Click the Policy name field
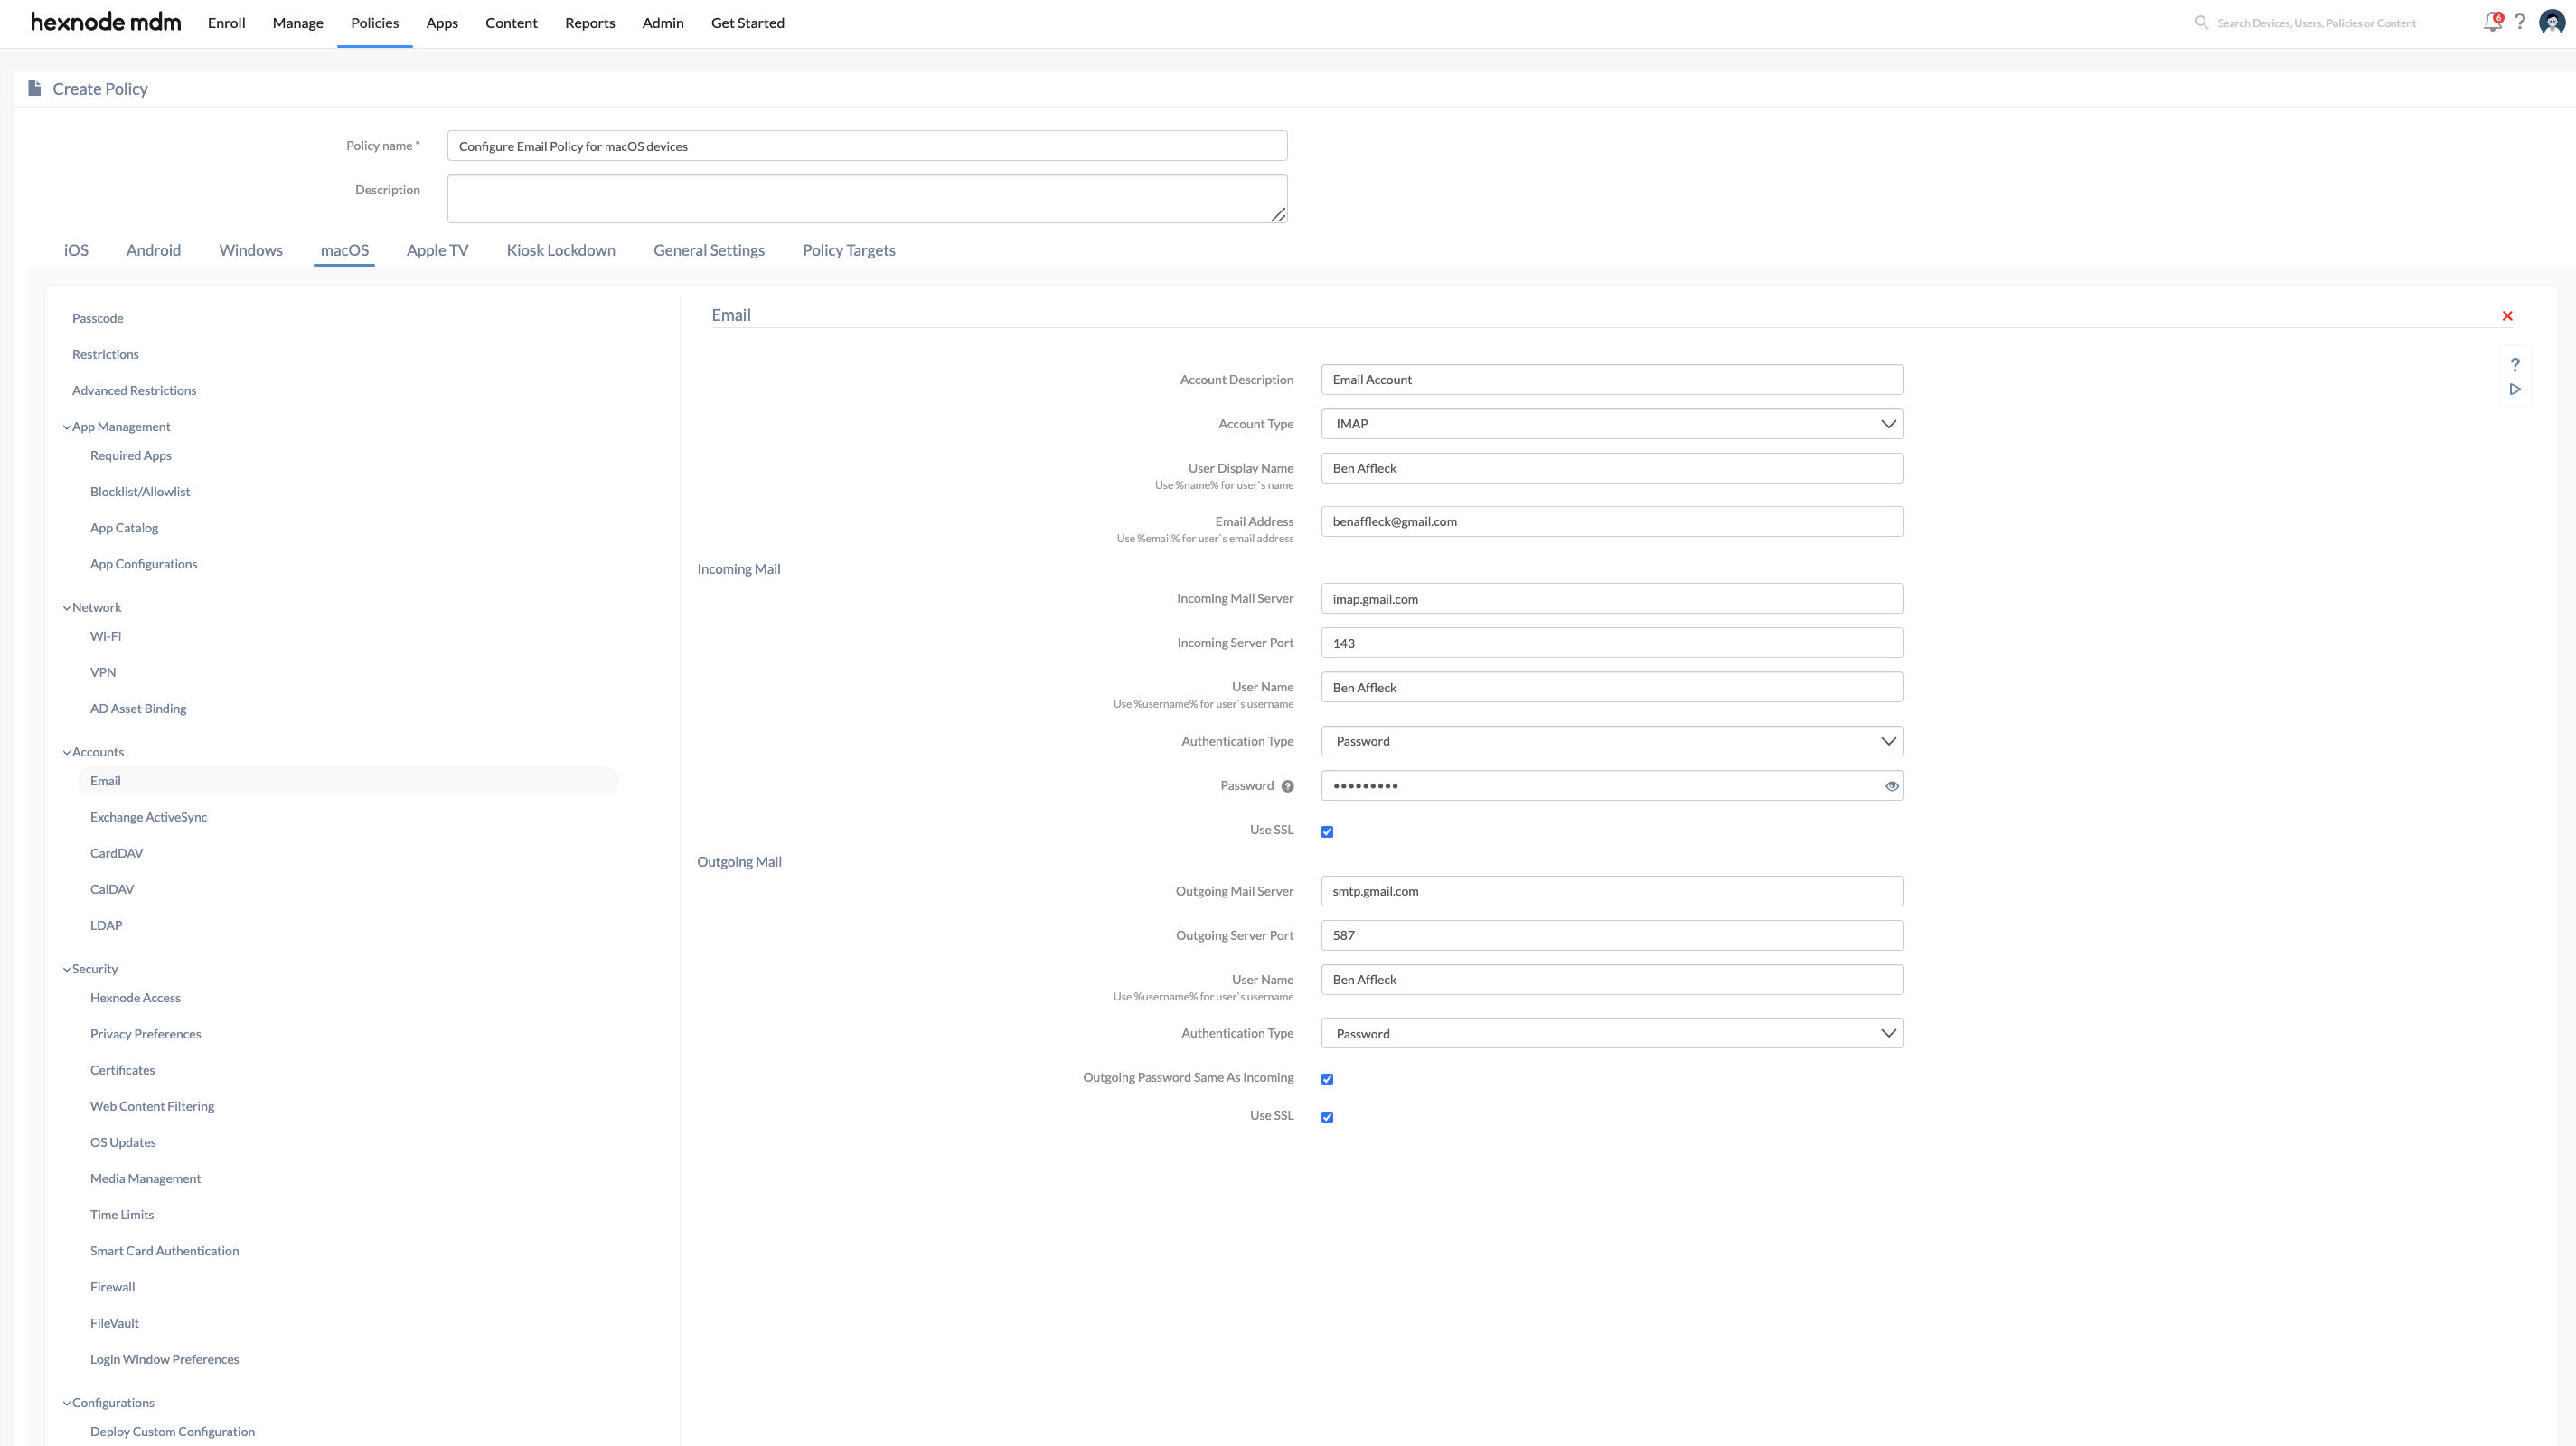This screenshot has height=1446, width=2576. tap(867, 146)
